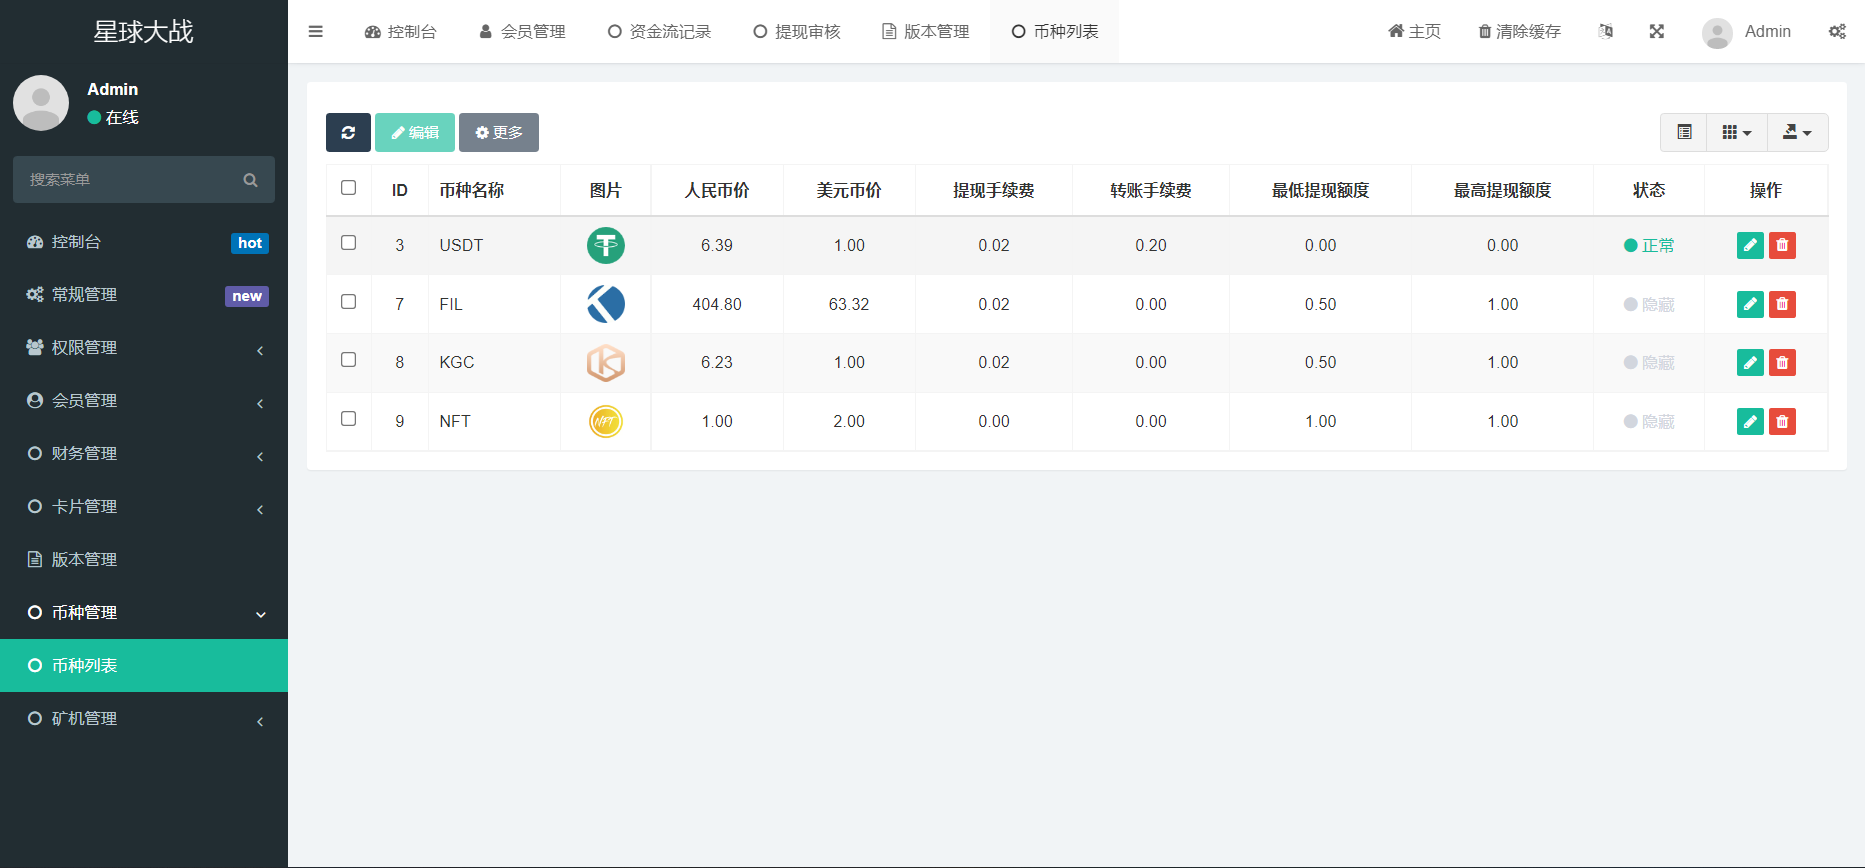Edit the FIL coin row

pos(1750,304)
